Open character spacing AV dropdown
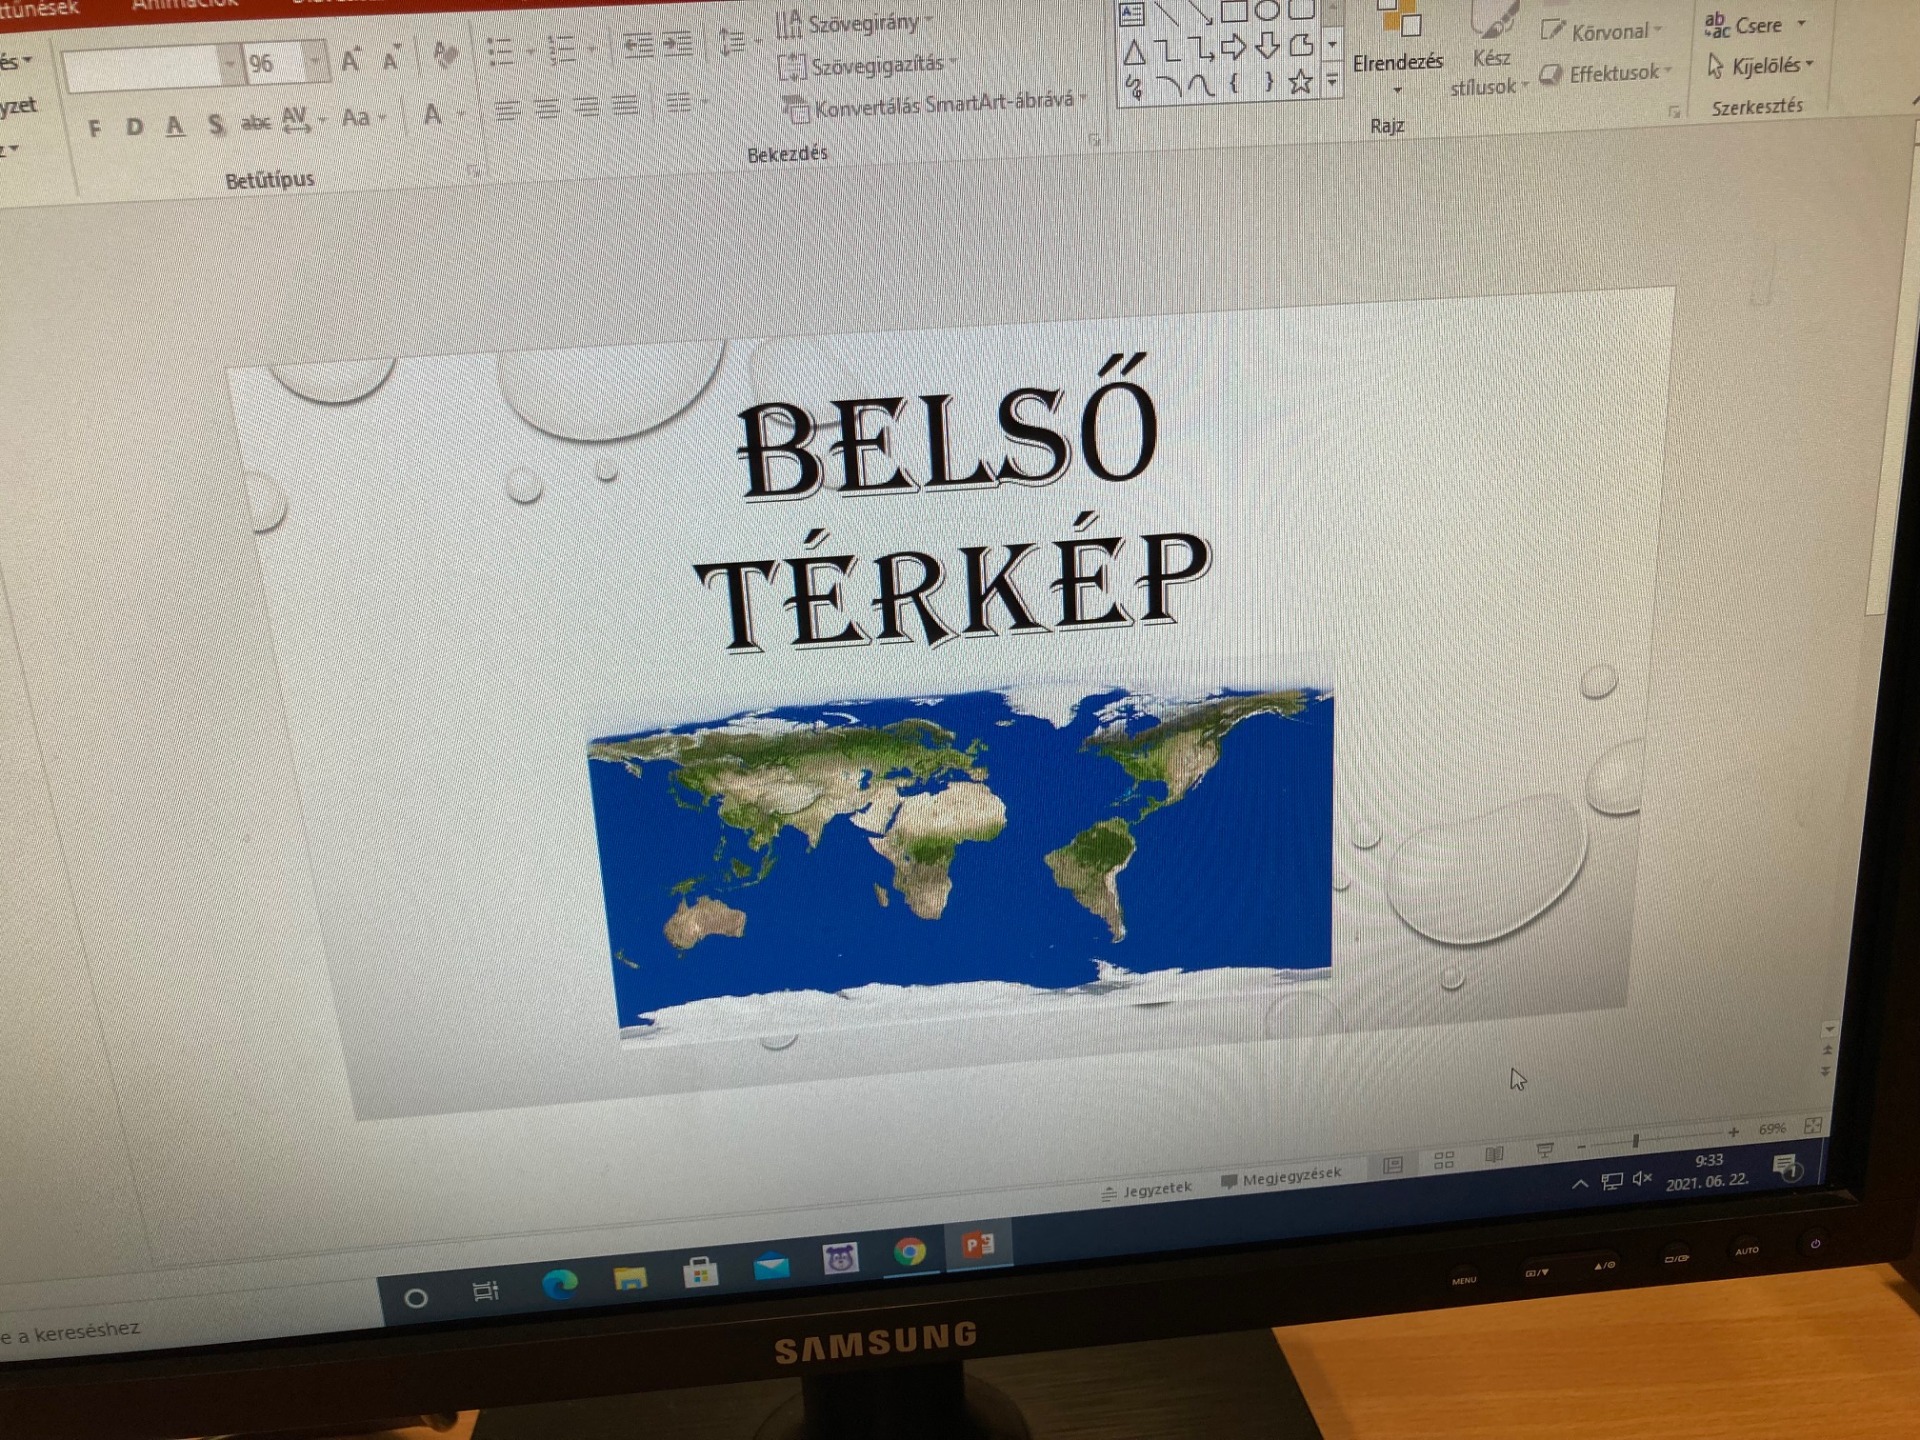Viewport: 1920px width, 1440px height. (302, 120)
